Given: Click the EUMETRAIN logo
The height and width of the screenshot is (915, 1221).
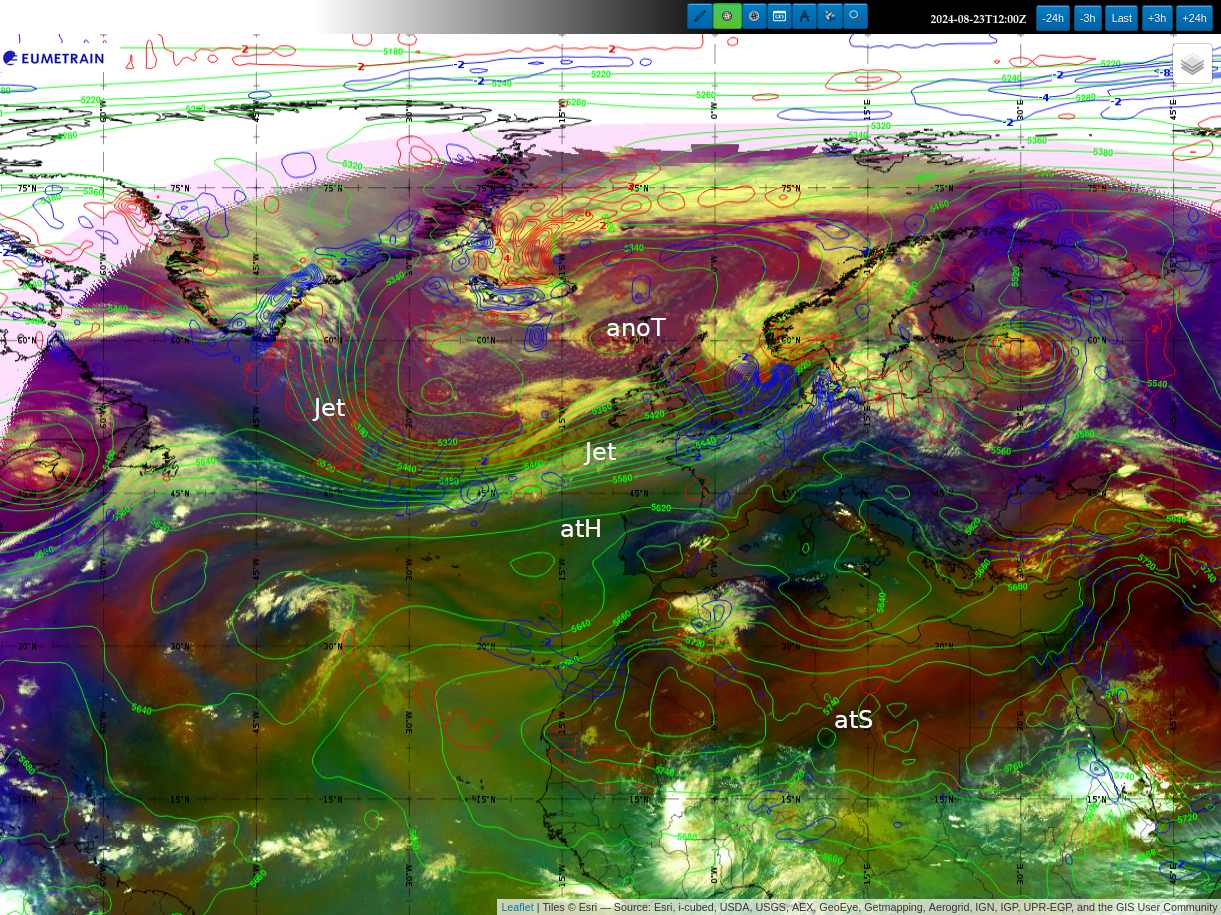Looking at the screenshot, I should 53,58.
